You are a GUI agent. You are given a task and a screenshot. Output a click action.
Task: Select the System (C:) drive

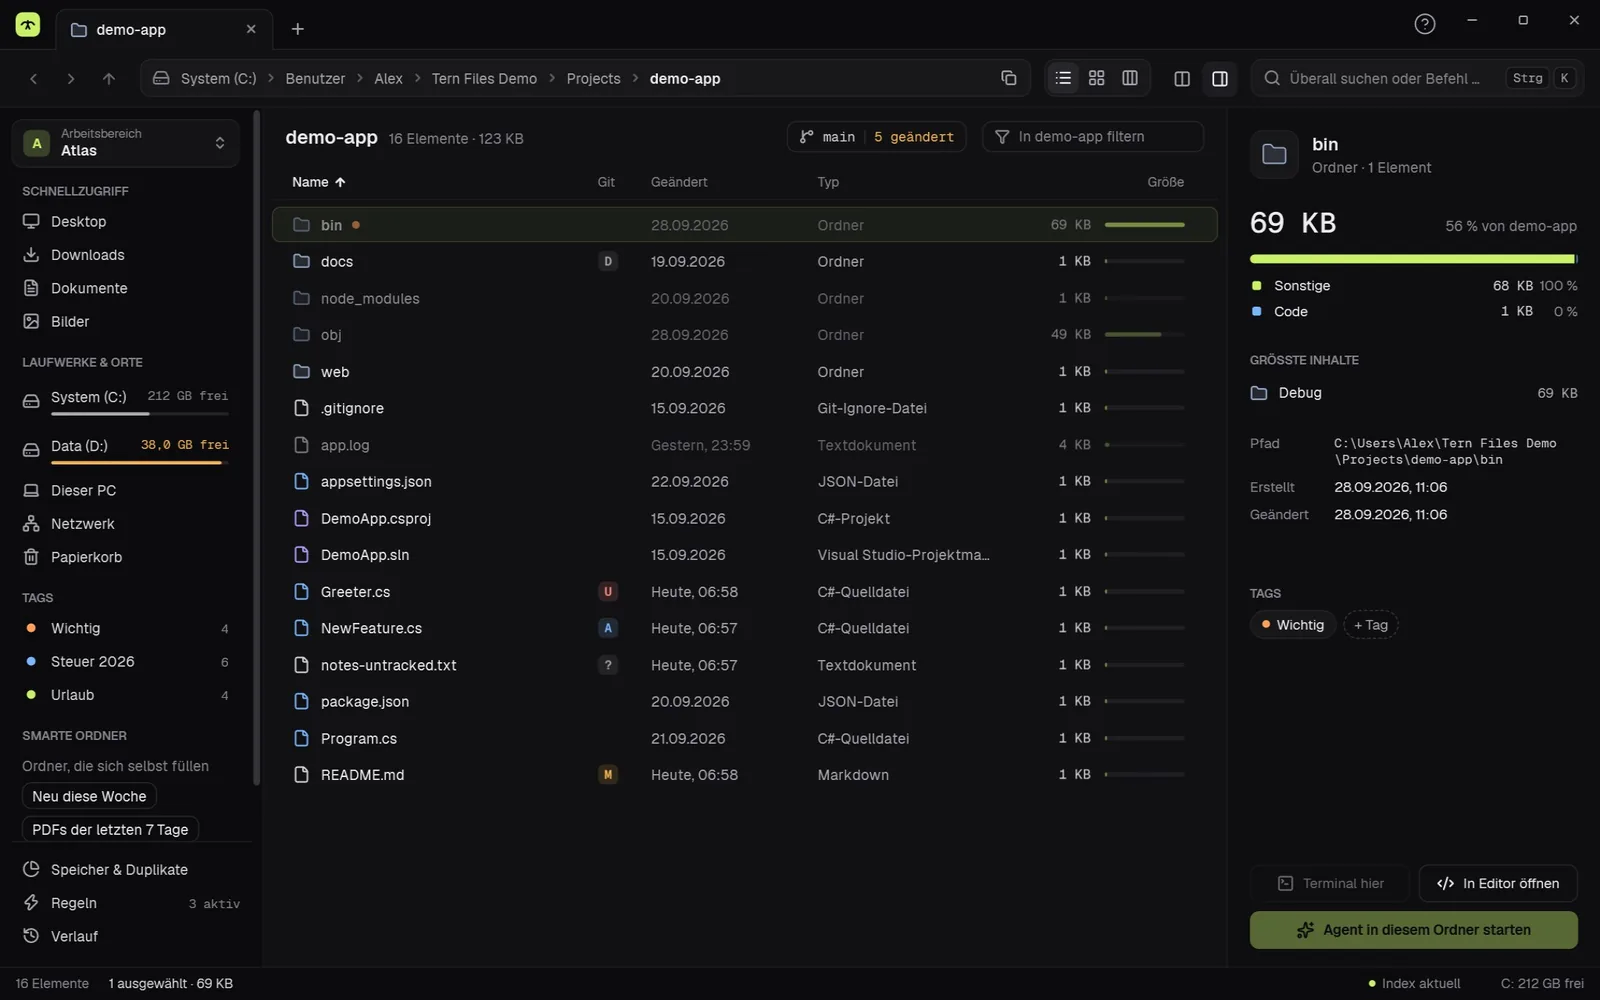point(126,400)
